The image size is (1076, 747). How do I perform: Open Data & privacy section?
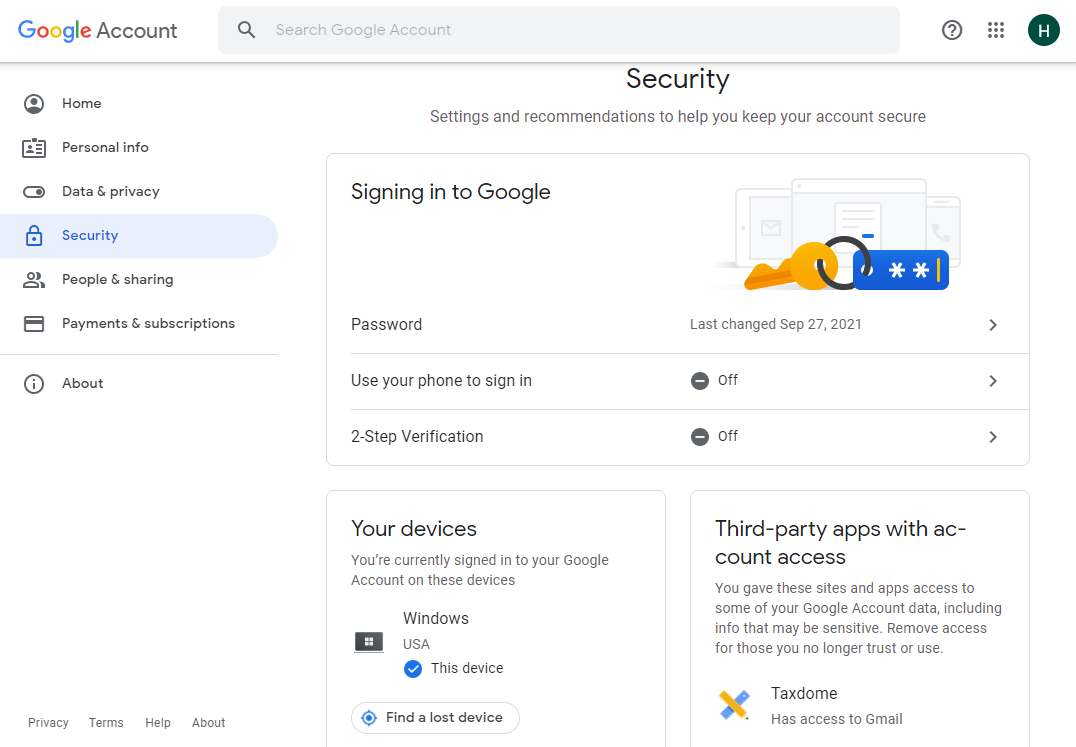(110, 192)
